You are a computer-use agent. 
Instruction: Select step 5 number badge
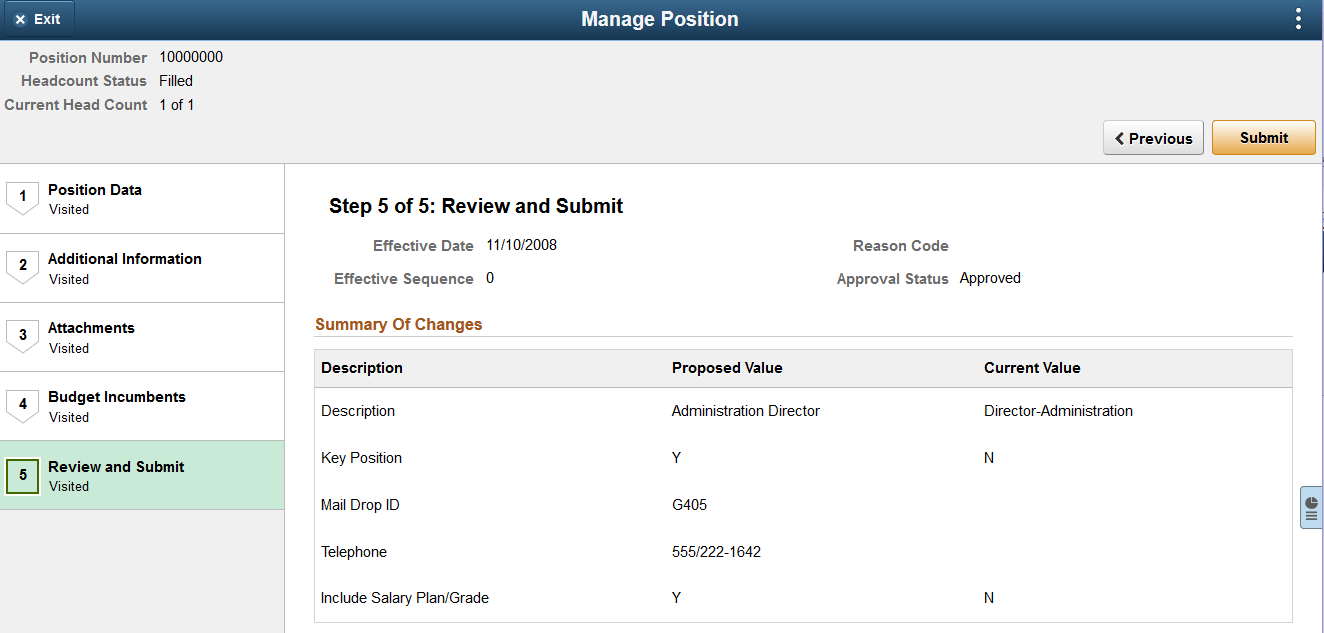point(22,476)
